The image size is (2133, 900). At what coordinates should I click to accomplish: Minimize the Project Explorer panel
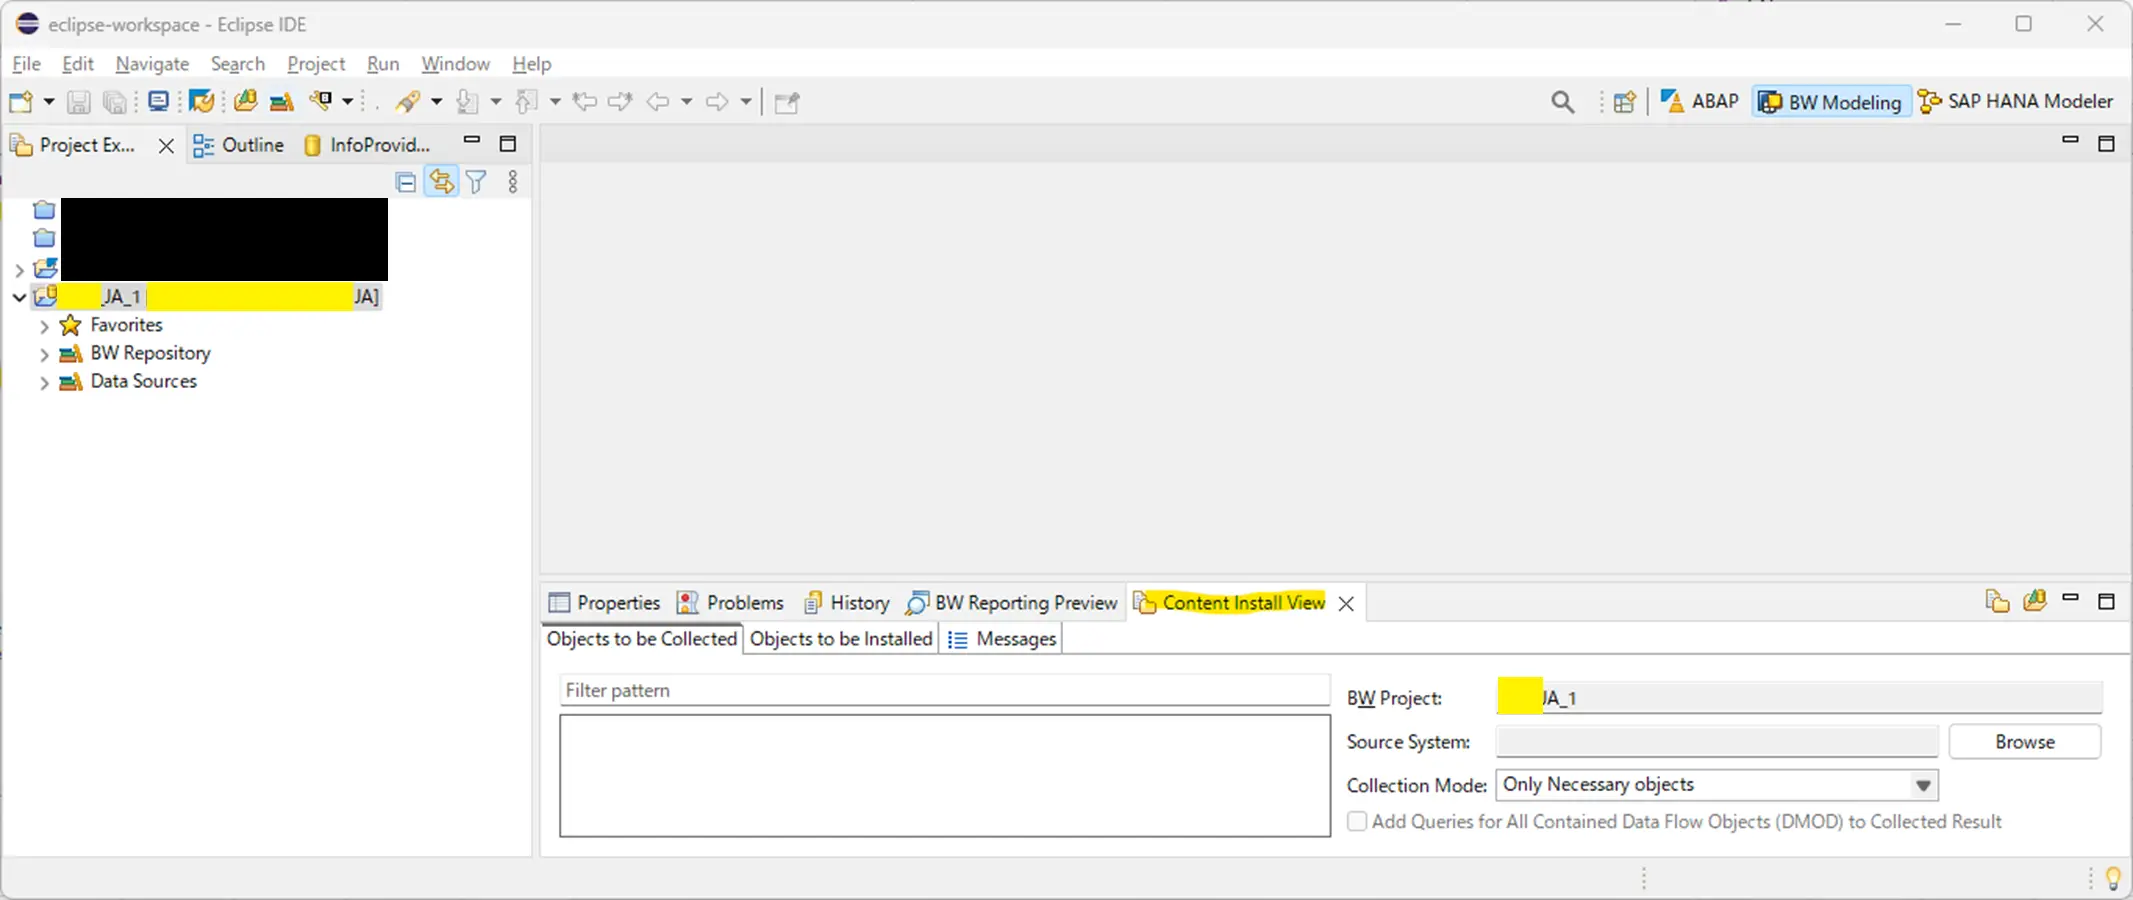[472, 141]
